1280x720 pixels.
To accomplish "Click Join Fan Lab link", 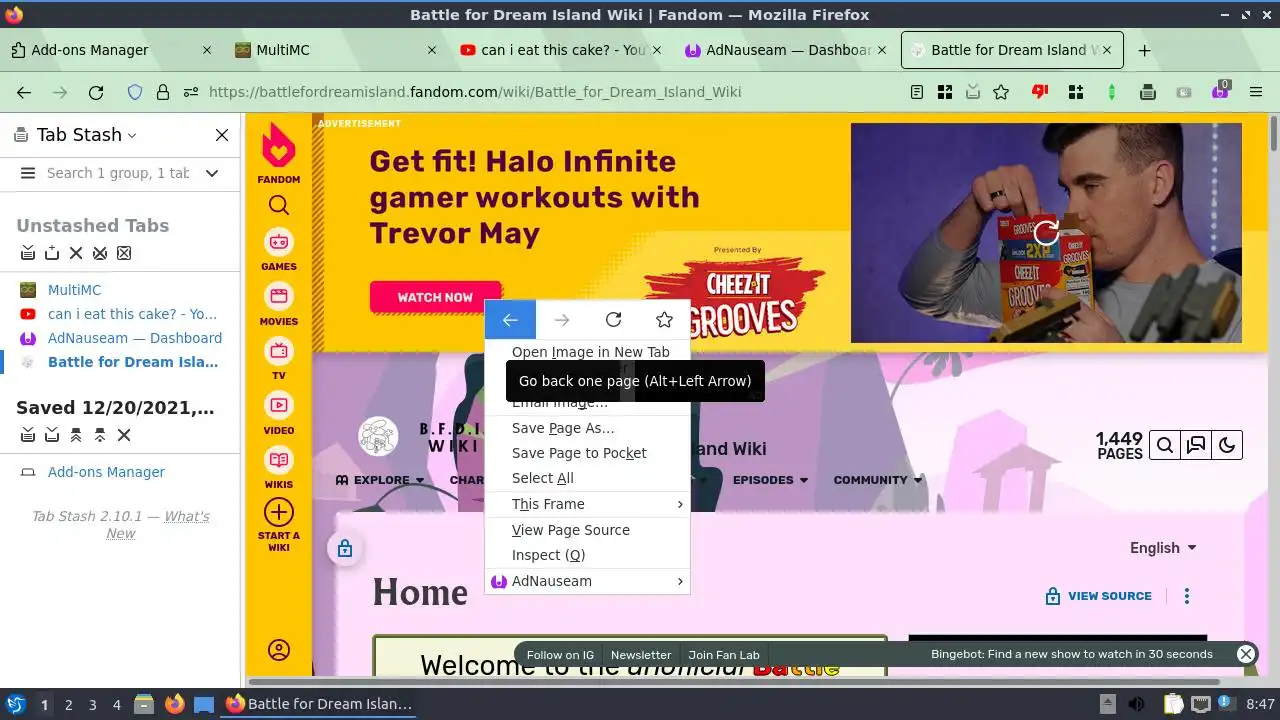I will click(x=724, y=655).
